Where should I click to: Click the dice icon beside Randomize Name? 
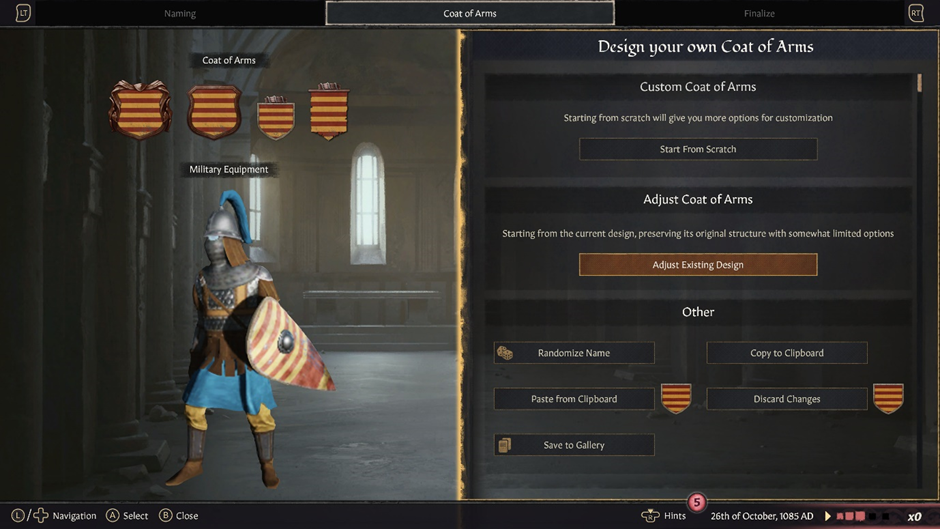(505, 353)
